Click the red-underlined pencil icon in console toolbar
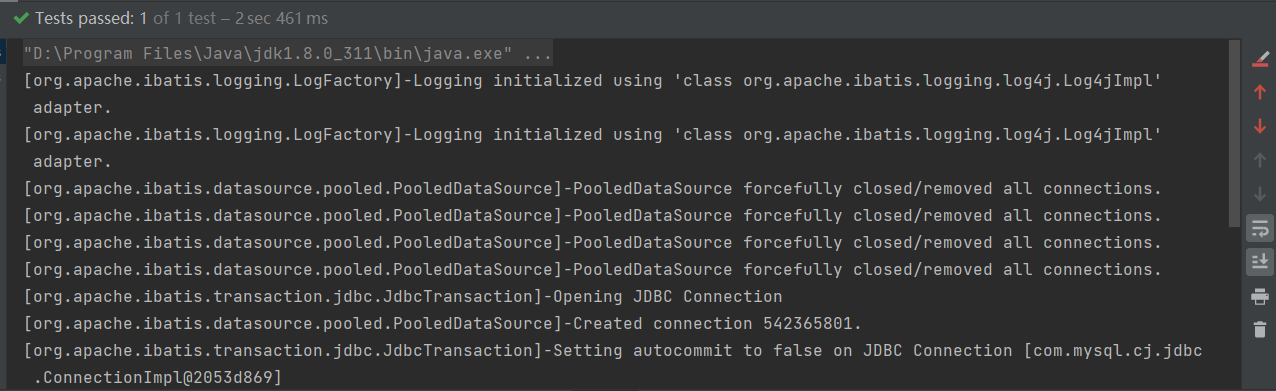 coord(1259,58)
